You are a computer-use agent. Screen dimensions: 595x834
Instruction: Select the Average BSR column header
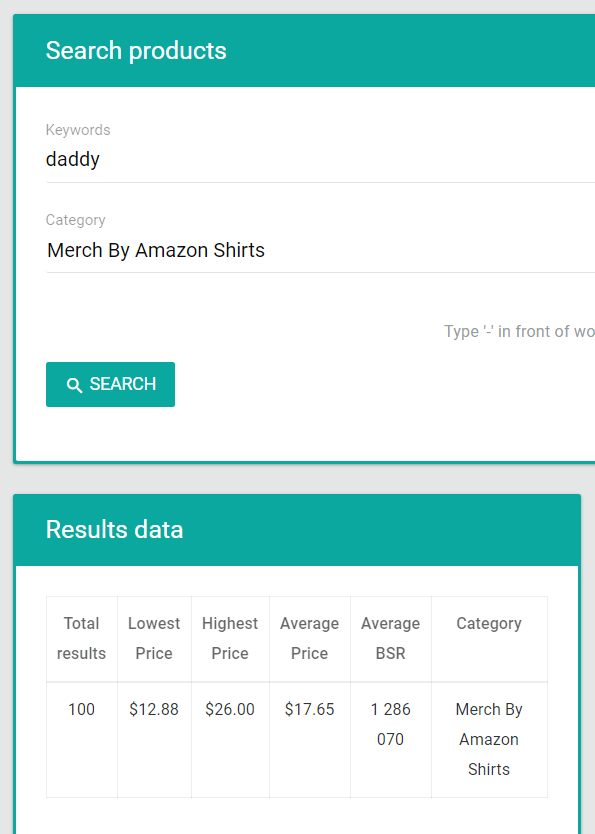390,638
